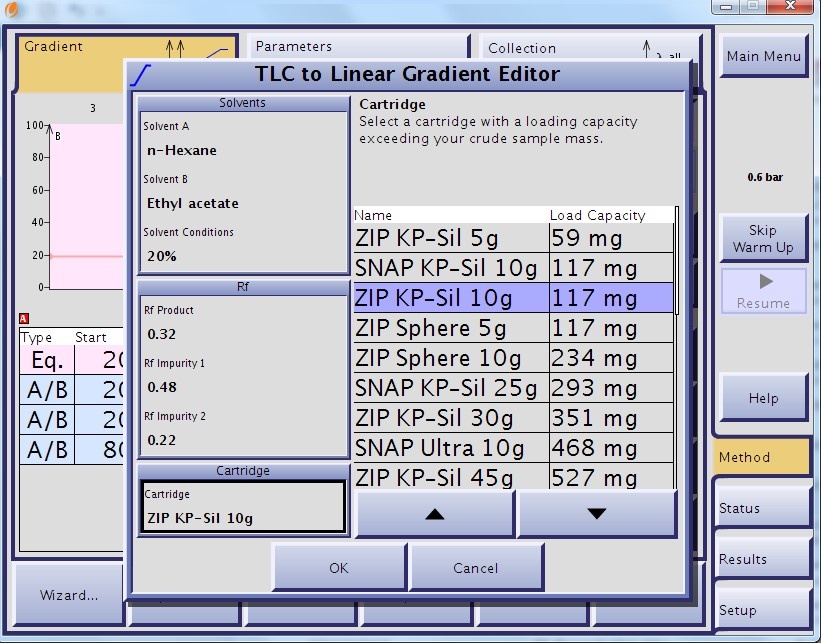Screen dimensions: 821x643
Task: Edit the Rf Impurity 2 value 0.22
Action: pos(243,431)
